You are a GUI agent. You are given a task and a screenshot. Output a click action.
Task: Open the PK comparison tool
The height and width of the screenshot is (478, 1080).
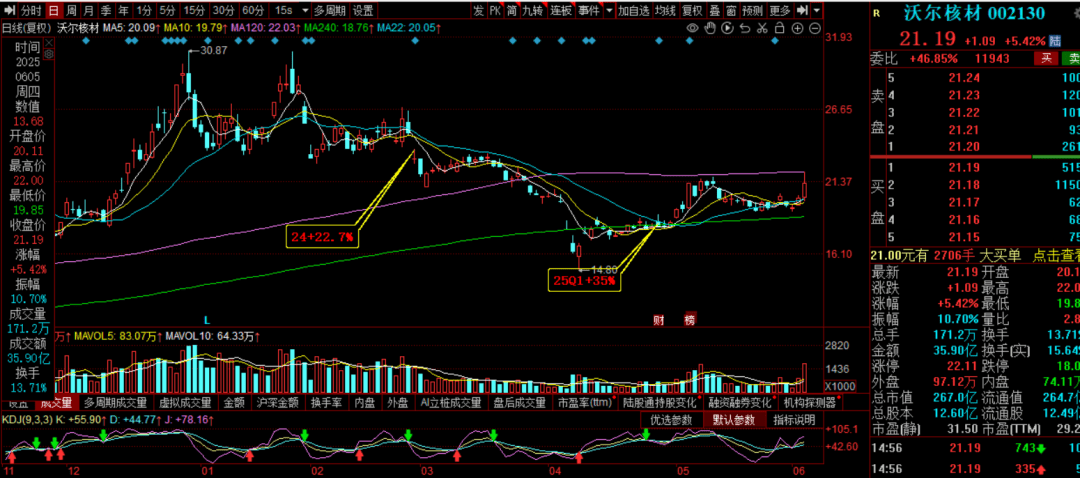click(x=495, y=10)
